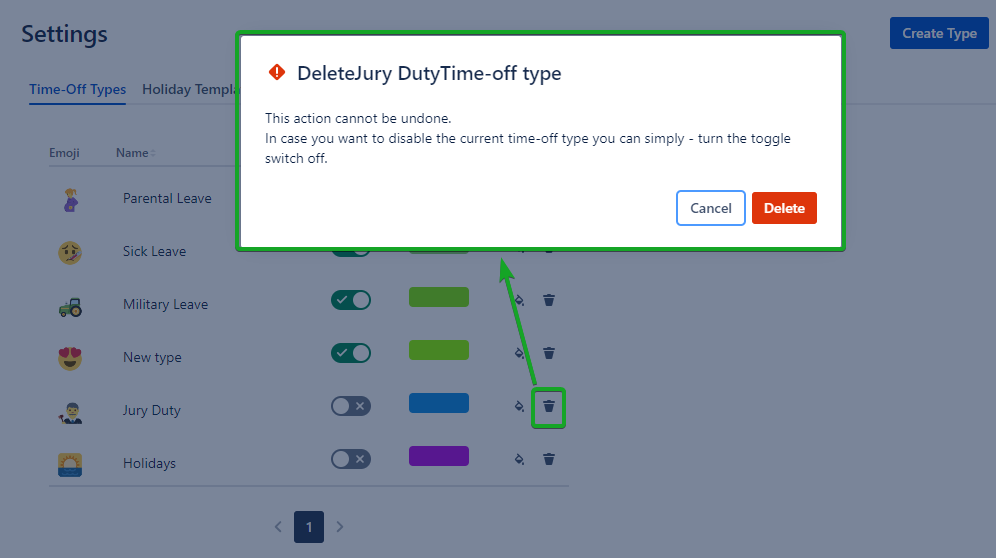Screen dimensions: 996x558
Task: Switch to the Time-Off Types tab
Action: tap(77, 89)
